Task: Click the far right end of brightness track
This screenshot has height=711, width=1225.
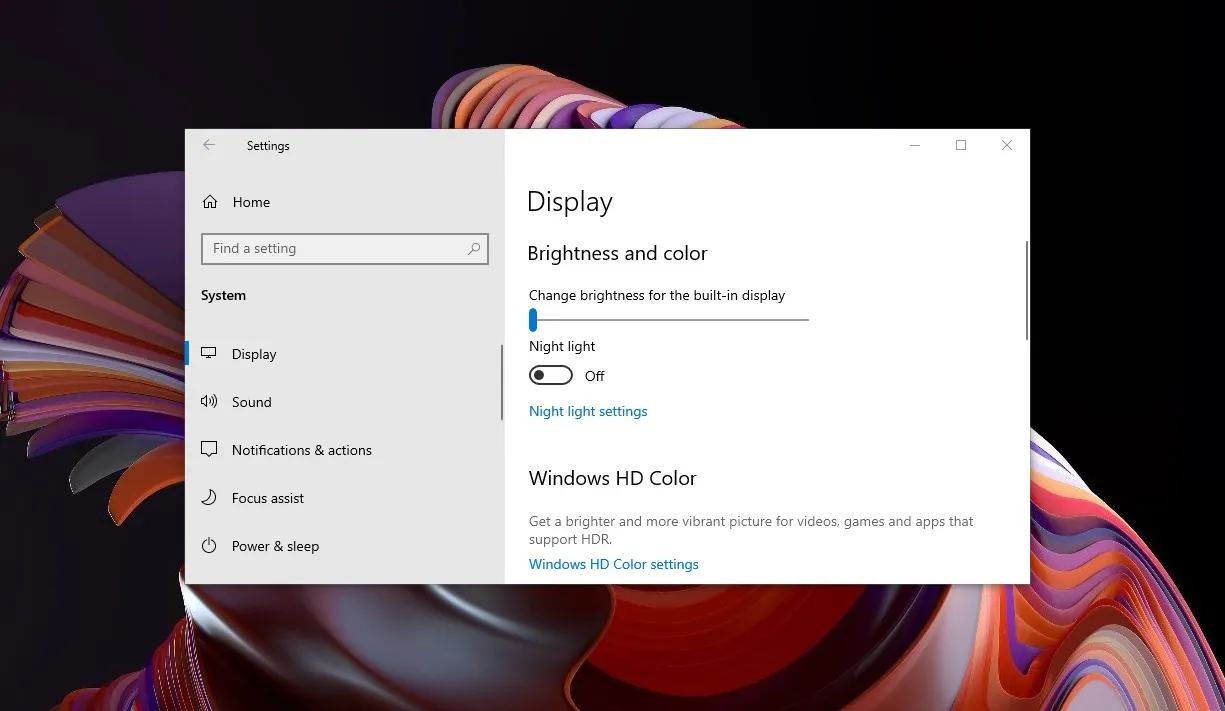Action: click(805, 320)
